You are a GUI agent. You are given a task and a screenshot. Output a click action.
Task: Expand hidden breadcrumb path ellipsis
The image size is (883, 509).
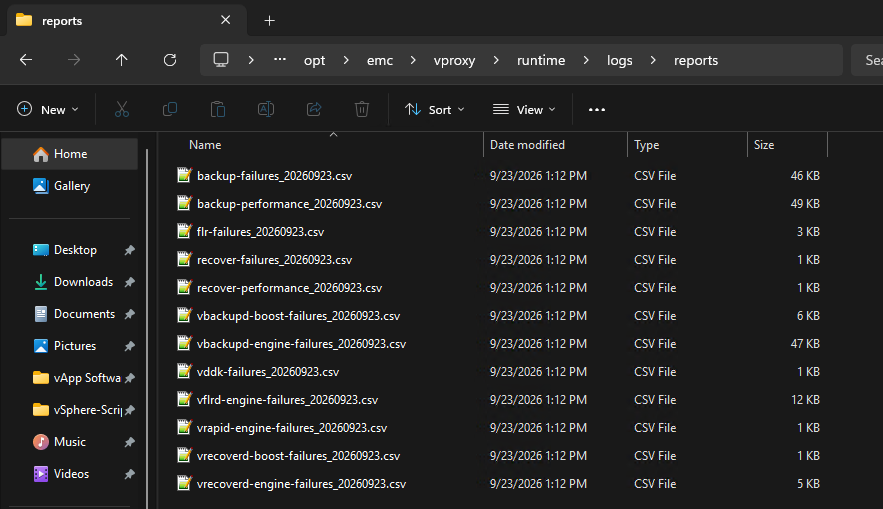click(x=280, y=60)
